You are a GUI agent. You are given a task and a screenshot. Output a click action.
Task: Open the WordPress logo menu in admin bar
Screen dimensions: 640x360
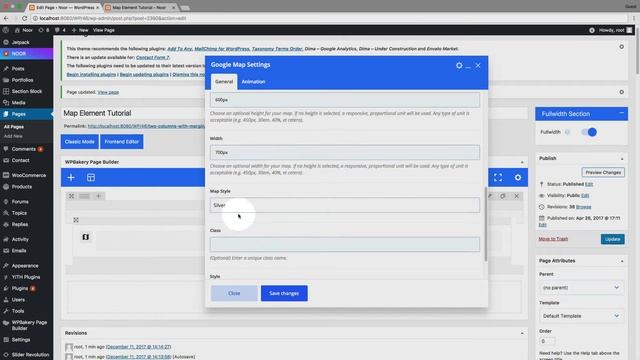coord(6,30)
